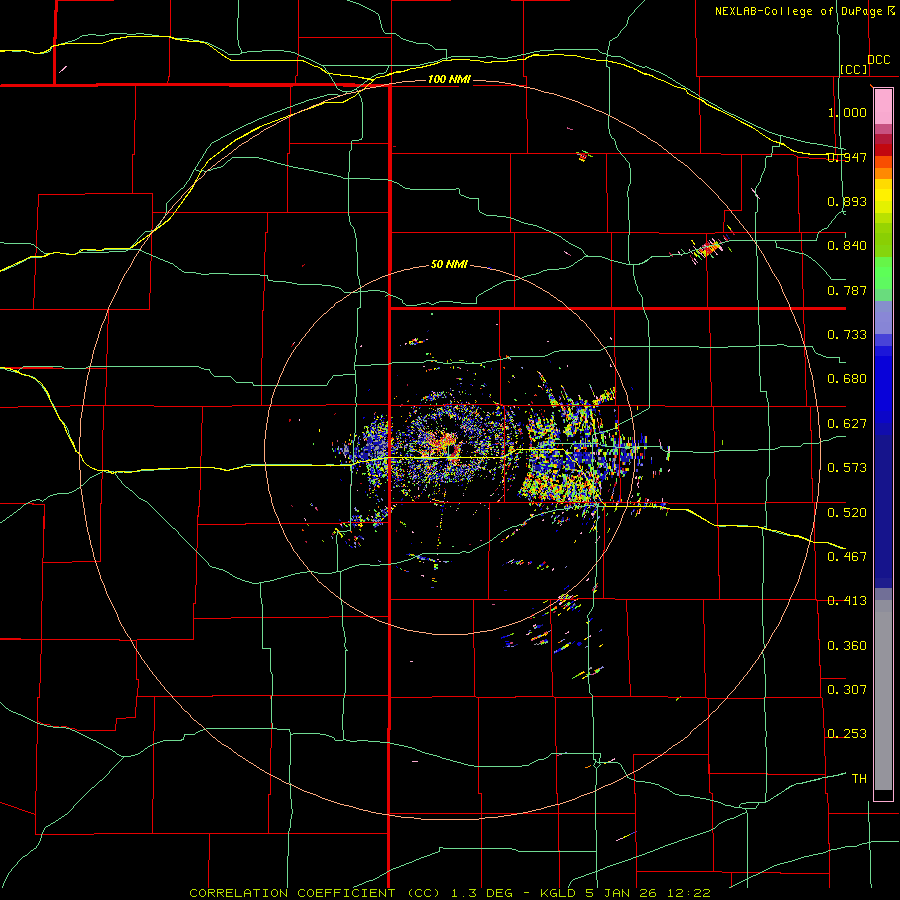Select the 0.680 scale value
Viewport: 900px width, 900px height.
click(x=847, y=379)
